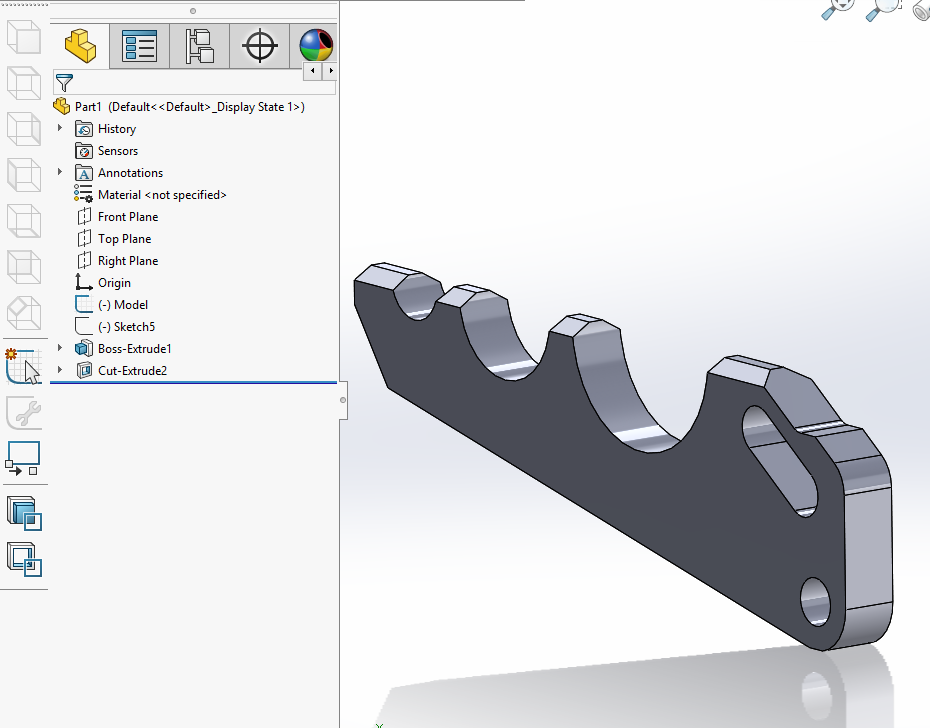
Task: Activate the sketch grid cursor tool
Action: (24, 366)
